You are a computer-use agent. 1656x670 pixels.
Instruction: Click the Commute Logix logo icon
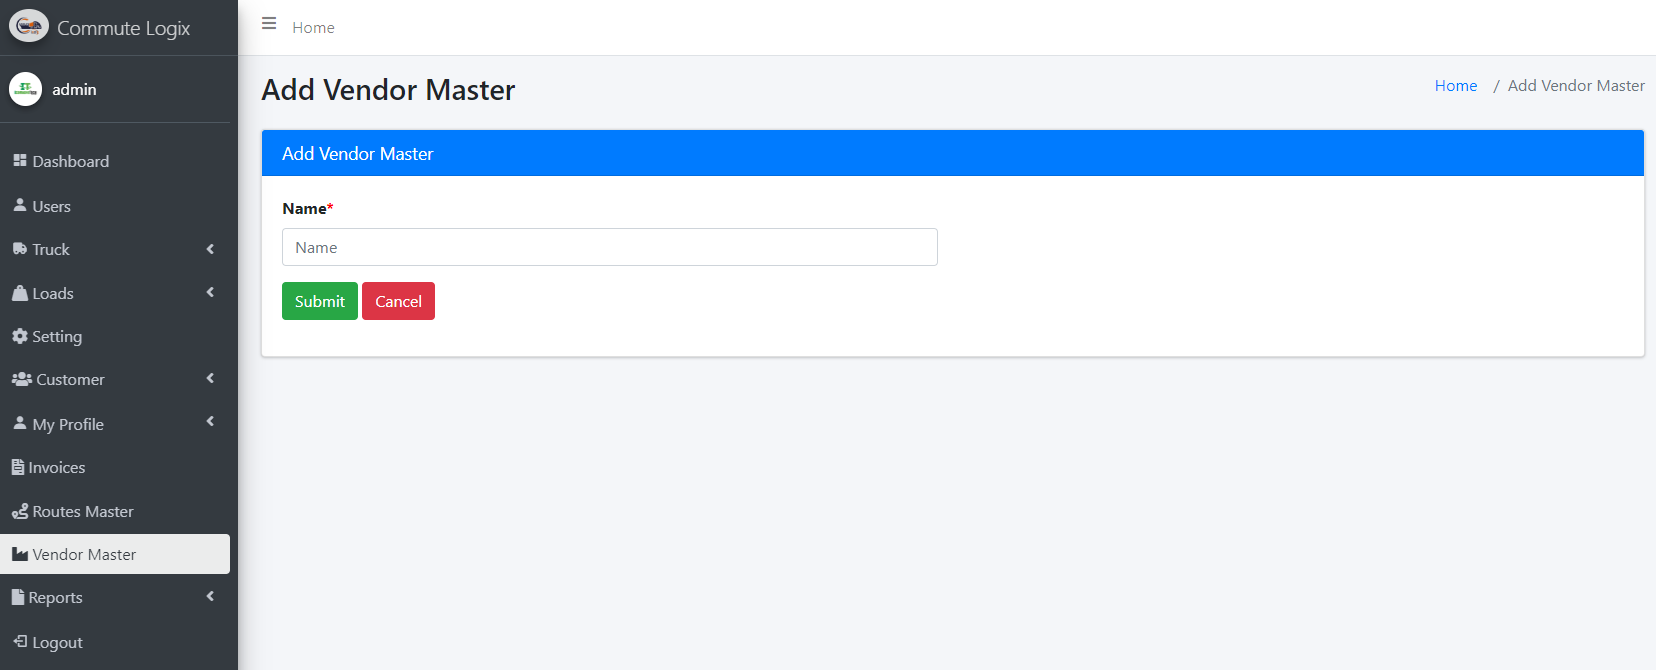(29, 27)
